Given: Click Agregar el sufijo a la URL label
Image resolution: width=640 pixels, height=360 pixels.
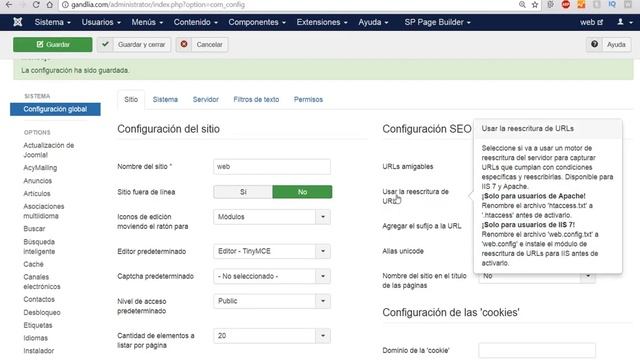Looking at the screenshot, I should (x=422, y=226).
